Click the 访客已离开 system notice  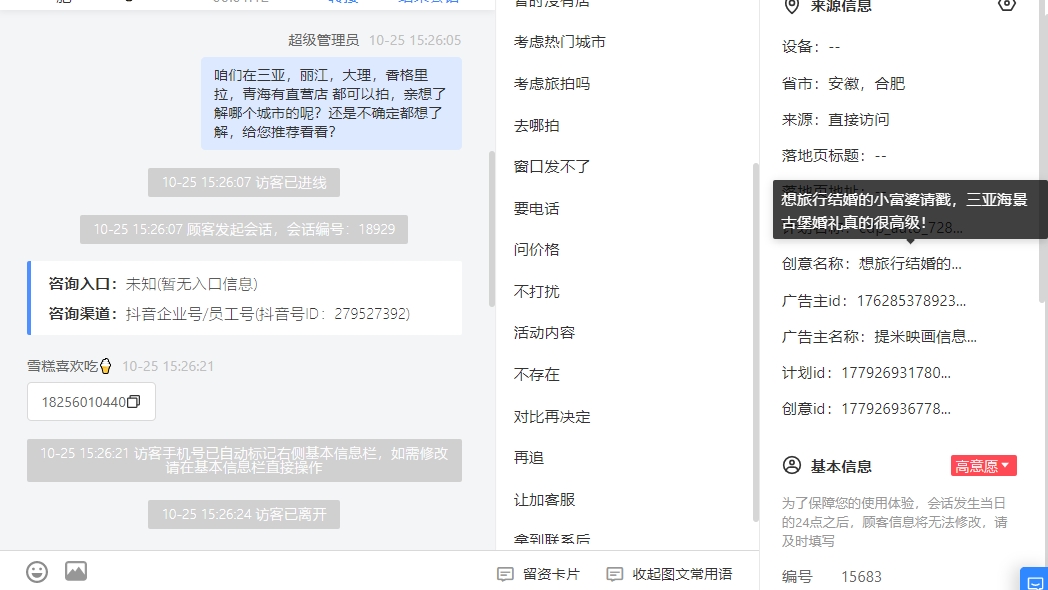coord(244,514)
